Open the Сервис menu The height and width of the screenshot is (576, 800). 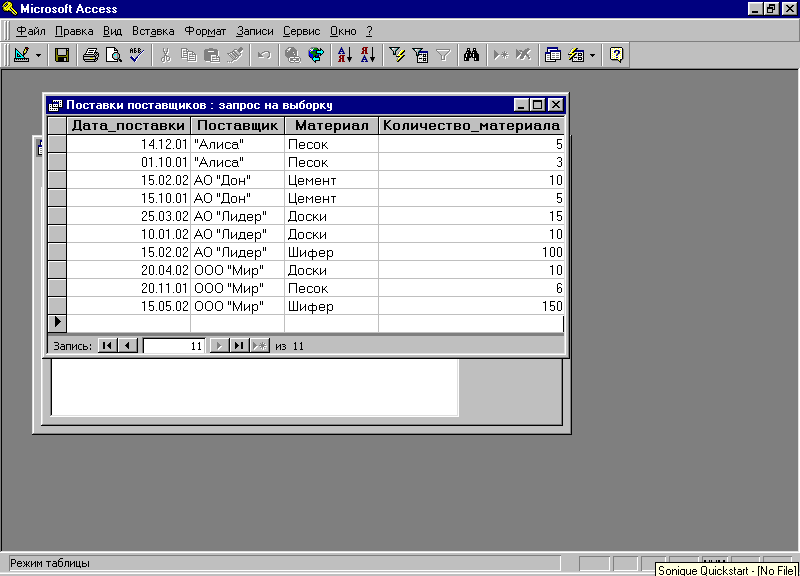point(302,31)
